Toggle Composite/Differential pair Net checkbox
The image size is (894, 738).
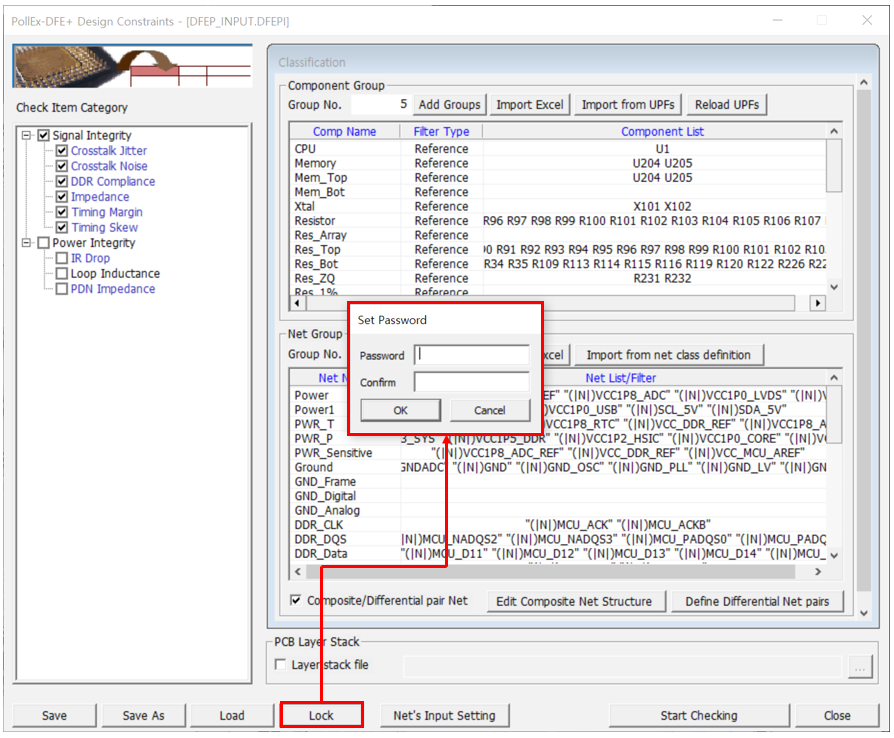(x=295, y=601)
